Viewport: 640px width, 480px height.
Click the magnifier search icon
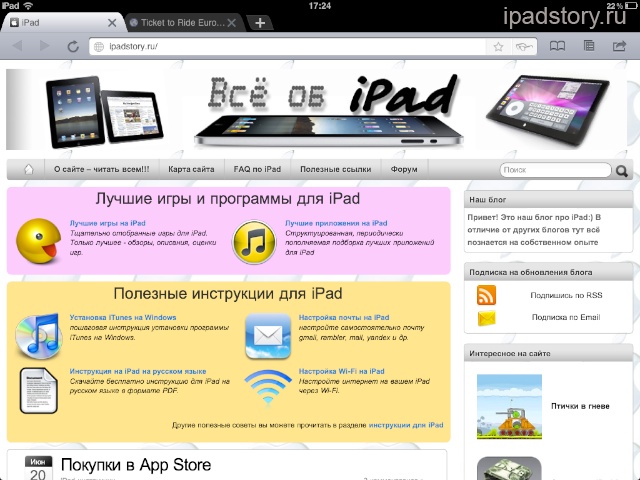pos(622,171)
